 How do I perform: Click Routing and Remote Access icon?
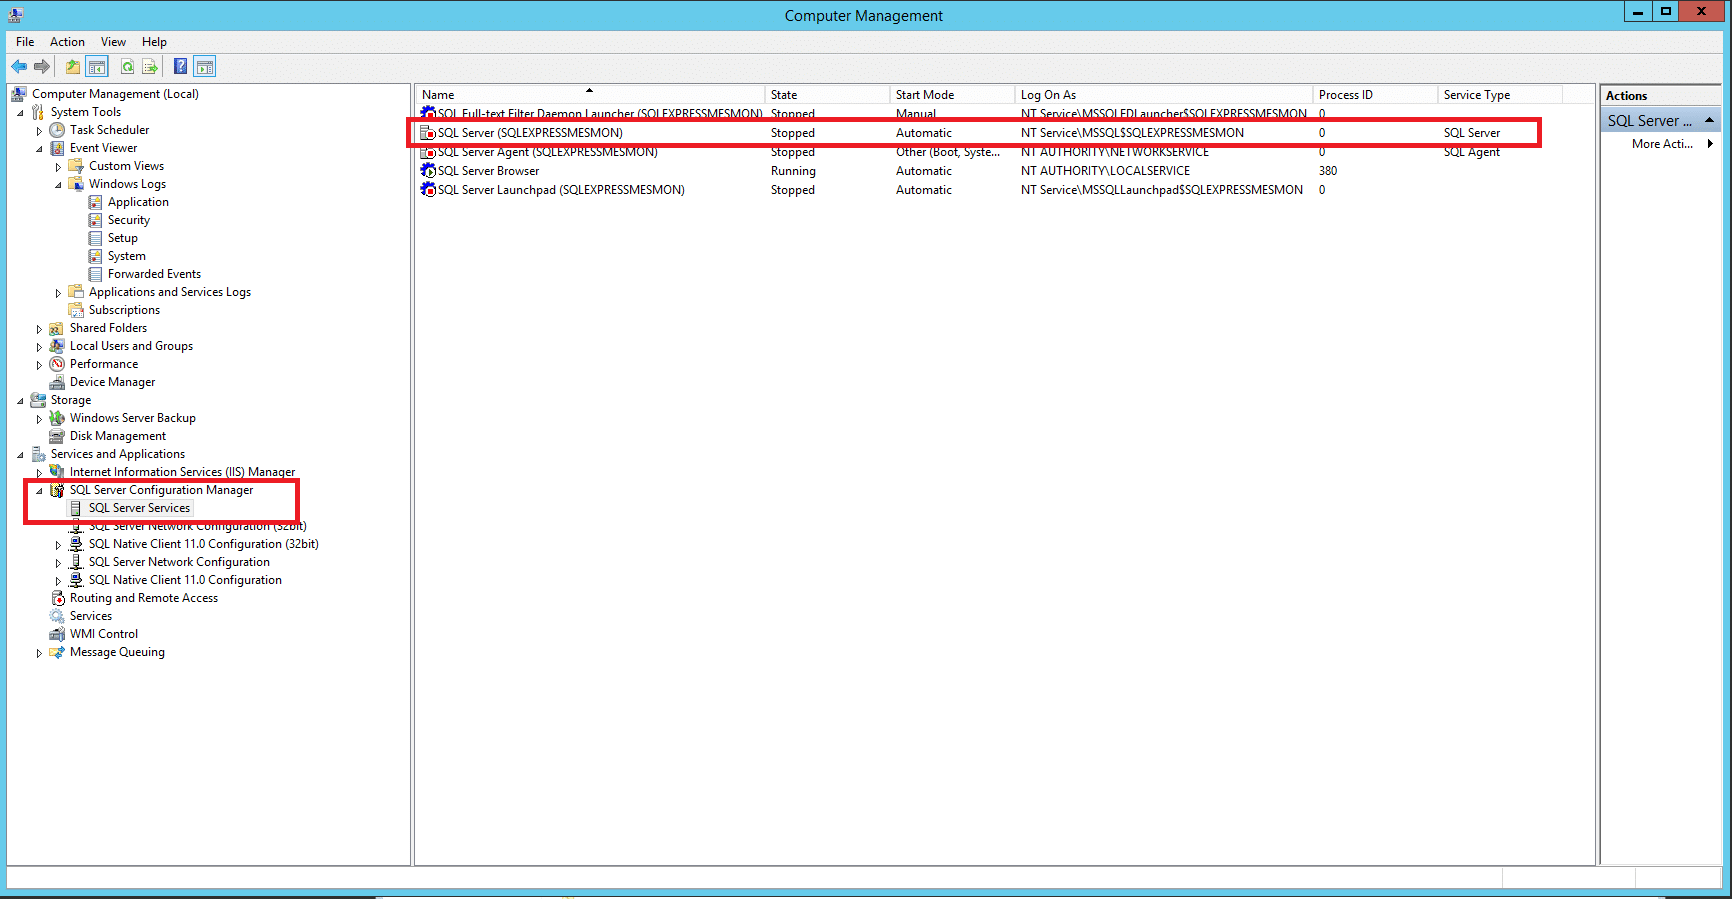tap(58, 598)
